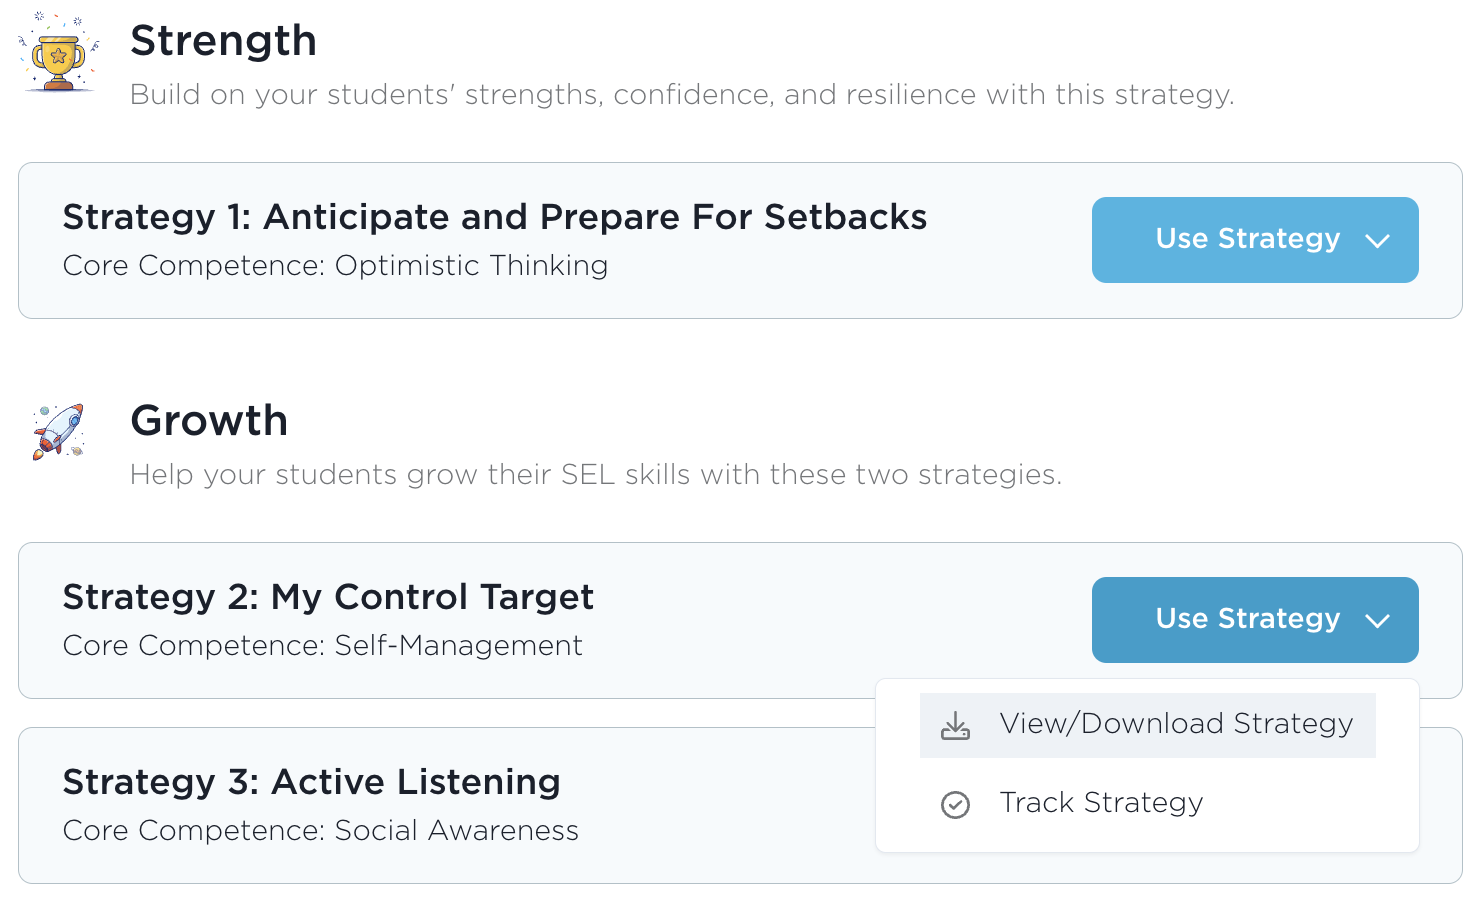1484x906 pixels.
Task: Click the download icon in the dropdown menu
Action: (x=955, y=725)
